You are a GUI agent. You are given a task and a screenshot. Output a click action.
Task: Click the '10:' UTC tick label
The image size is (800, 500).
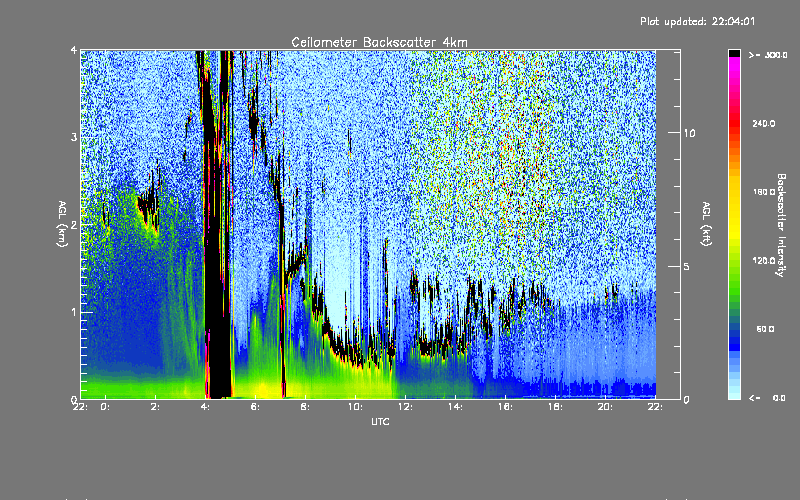pyautogui.click(x=355, y=407)
